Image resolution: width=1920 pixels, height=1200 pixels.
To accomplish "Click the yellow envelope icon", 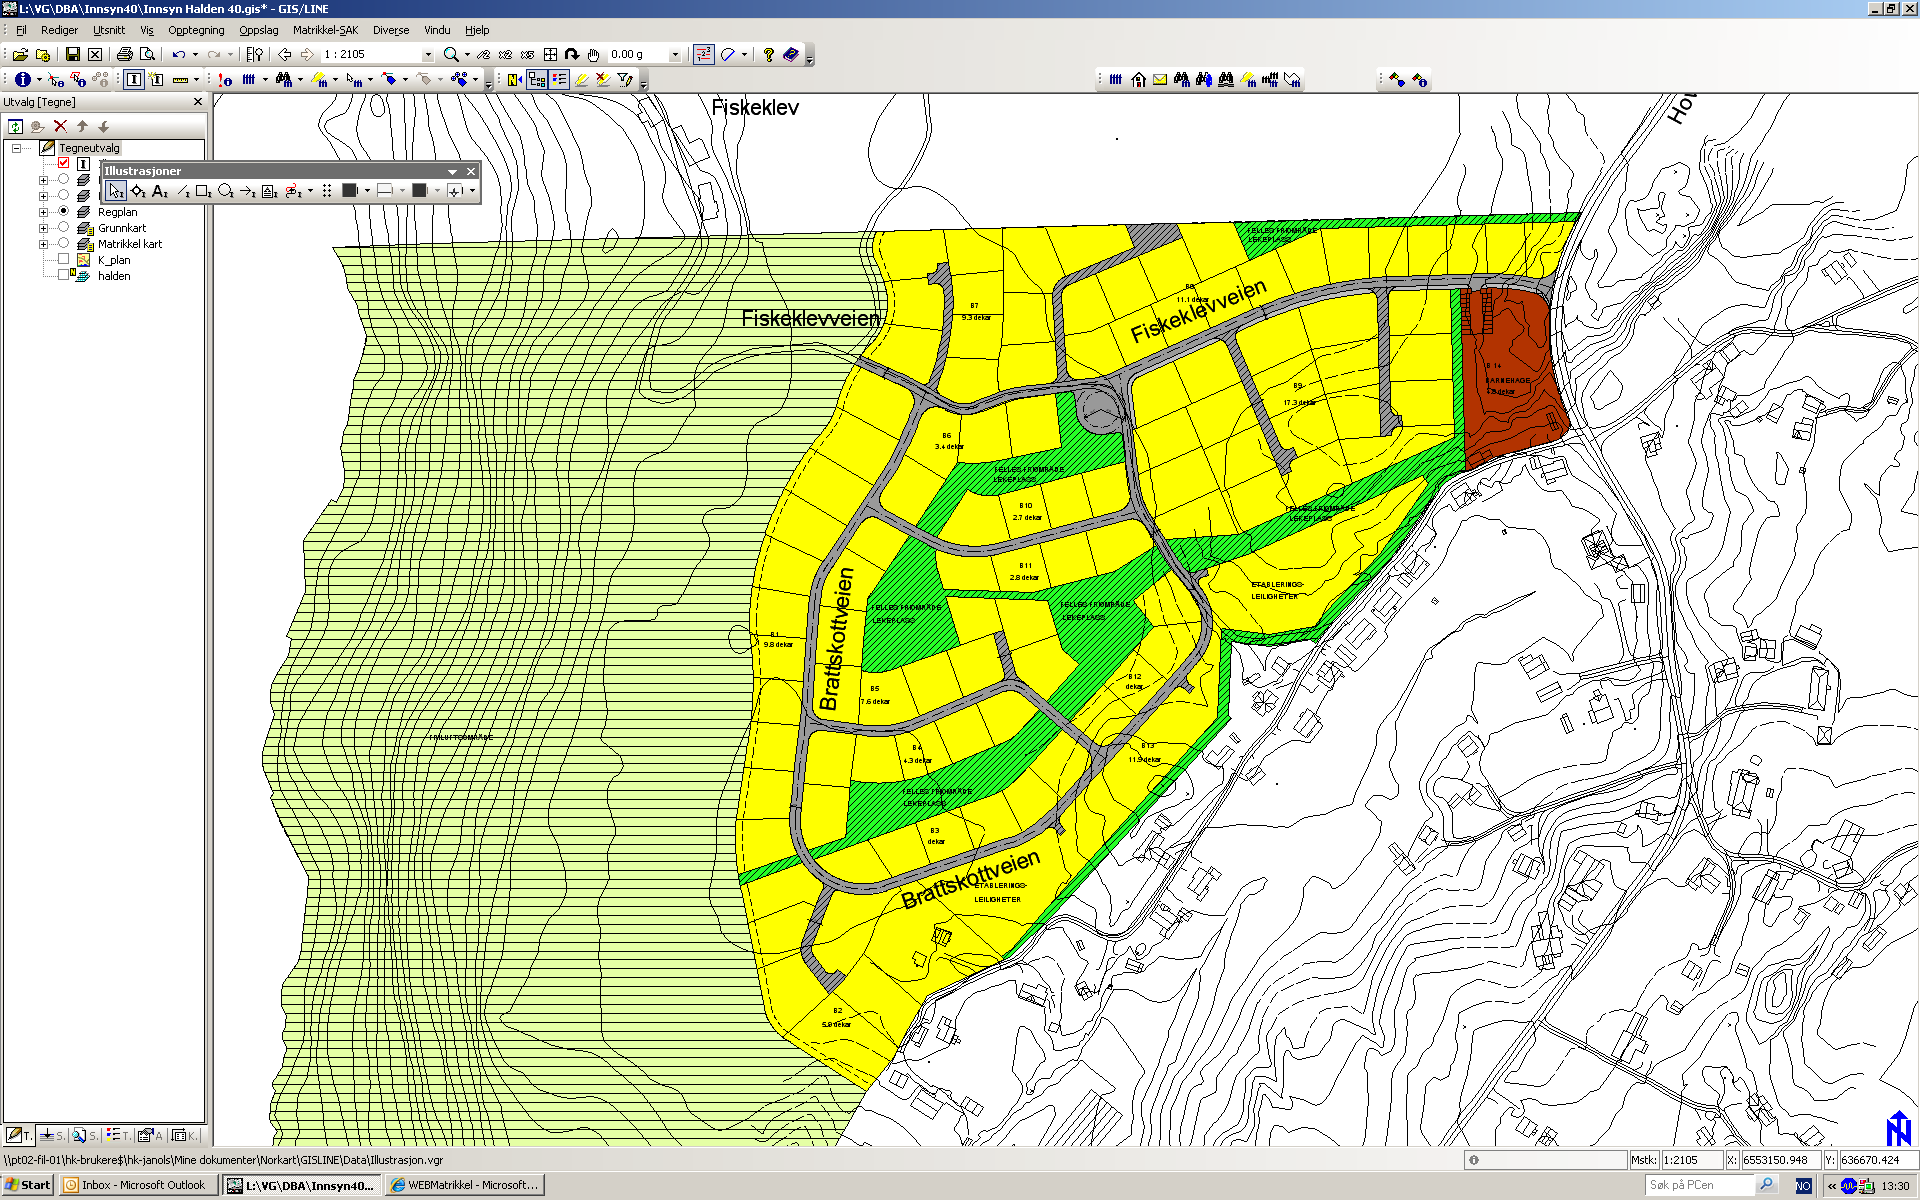I will (x=1160, y=79).
